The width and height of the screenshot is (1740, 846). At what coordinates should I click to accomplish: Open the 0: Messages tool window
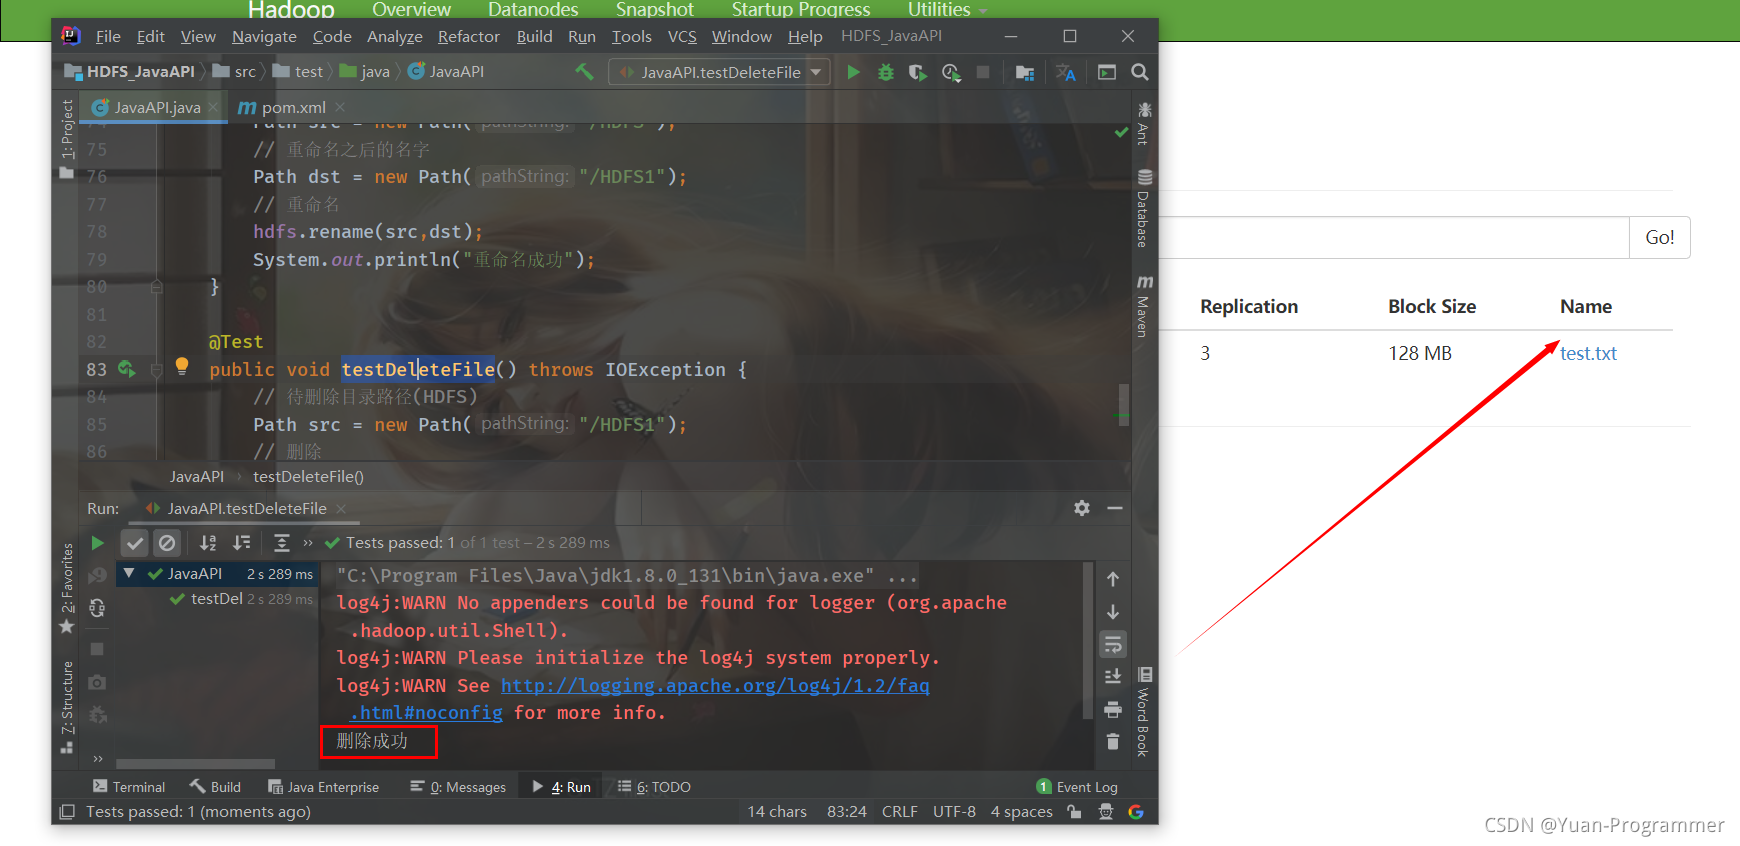pyautogui.click(x=458, y=787)
